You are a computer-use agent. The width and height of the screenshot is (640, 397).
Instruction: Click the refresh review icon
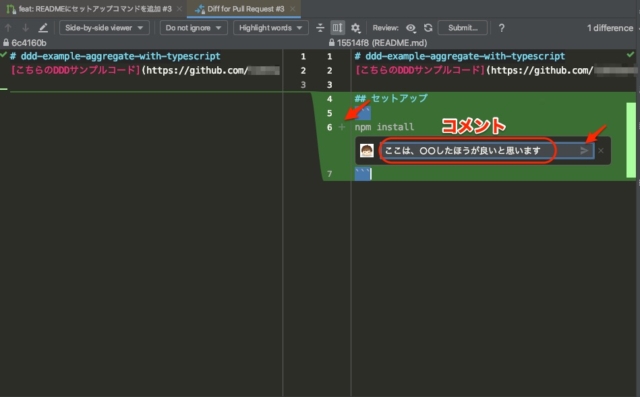[428, 28]
